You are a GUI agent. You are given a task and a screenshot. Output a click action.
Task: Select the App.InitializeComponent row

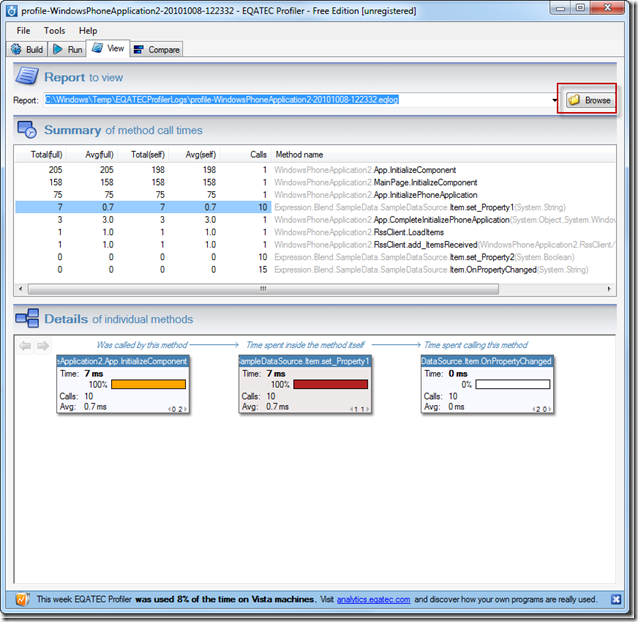(x=315, y=170)
